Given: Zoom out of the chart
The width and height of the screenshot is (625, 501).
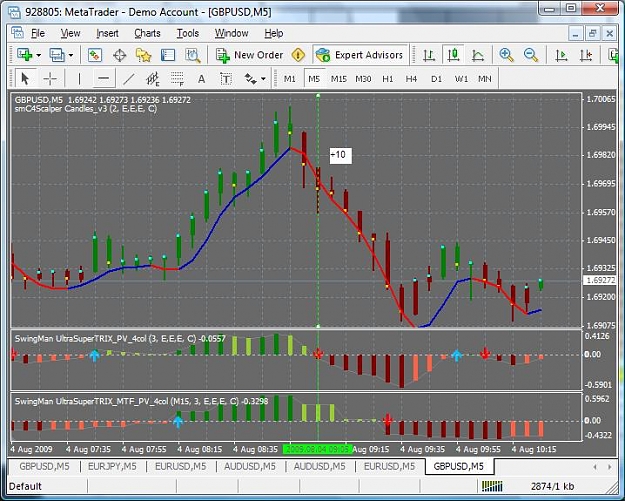Looking at the screenshot, I should coord(531,55).
